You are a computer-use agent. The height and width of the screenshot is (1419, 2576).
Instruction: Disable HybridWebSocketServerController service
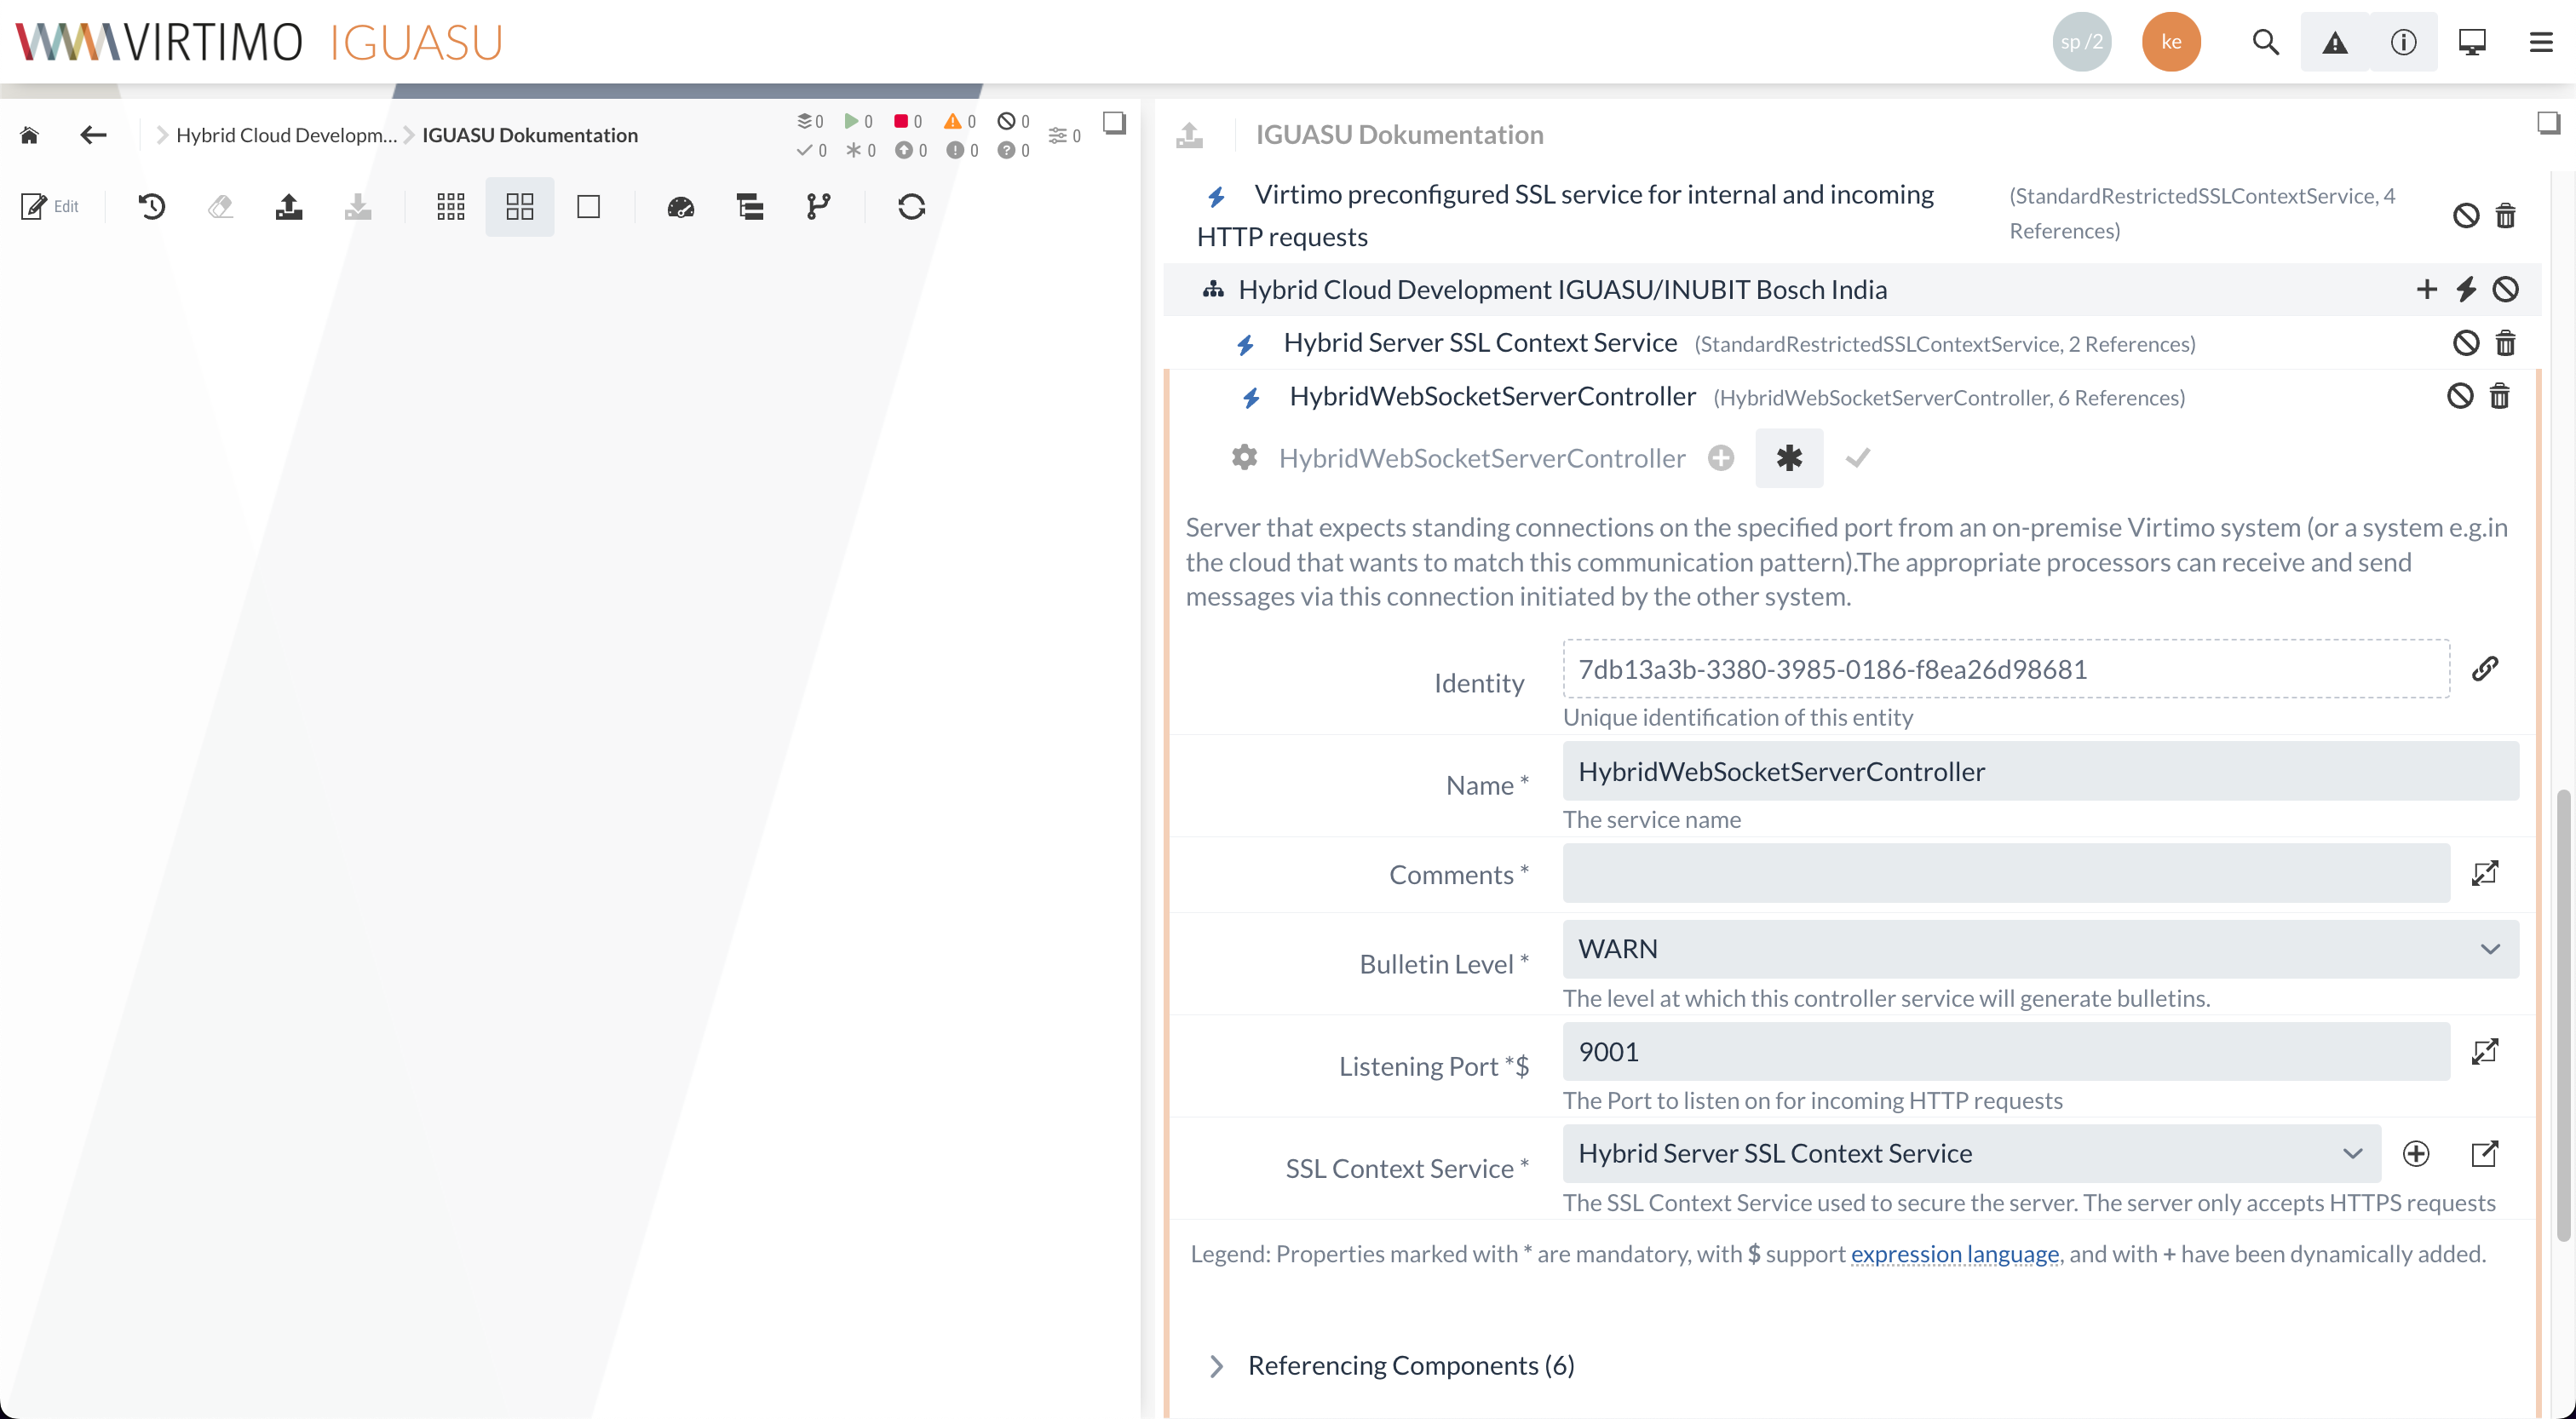(2460, 396)
